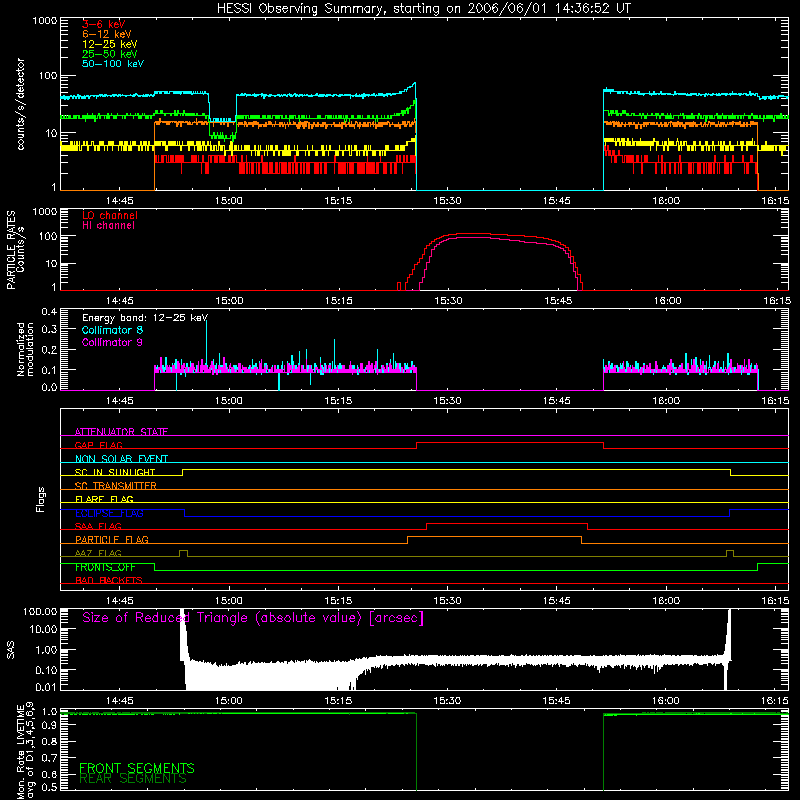Click the HI channel legend label
The image size is (800, 800).
[x=109, y=226]
